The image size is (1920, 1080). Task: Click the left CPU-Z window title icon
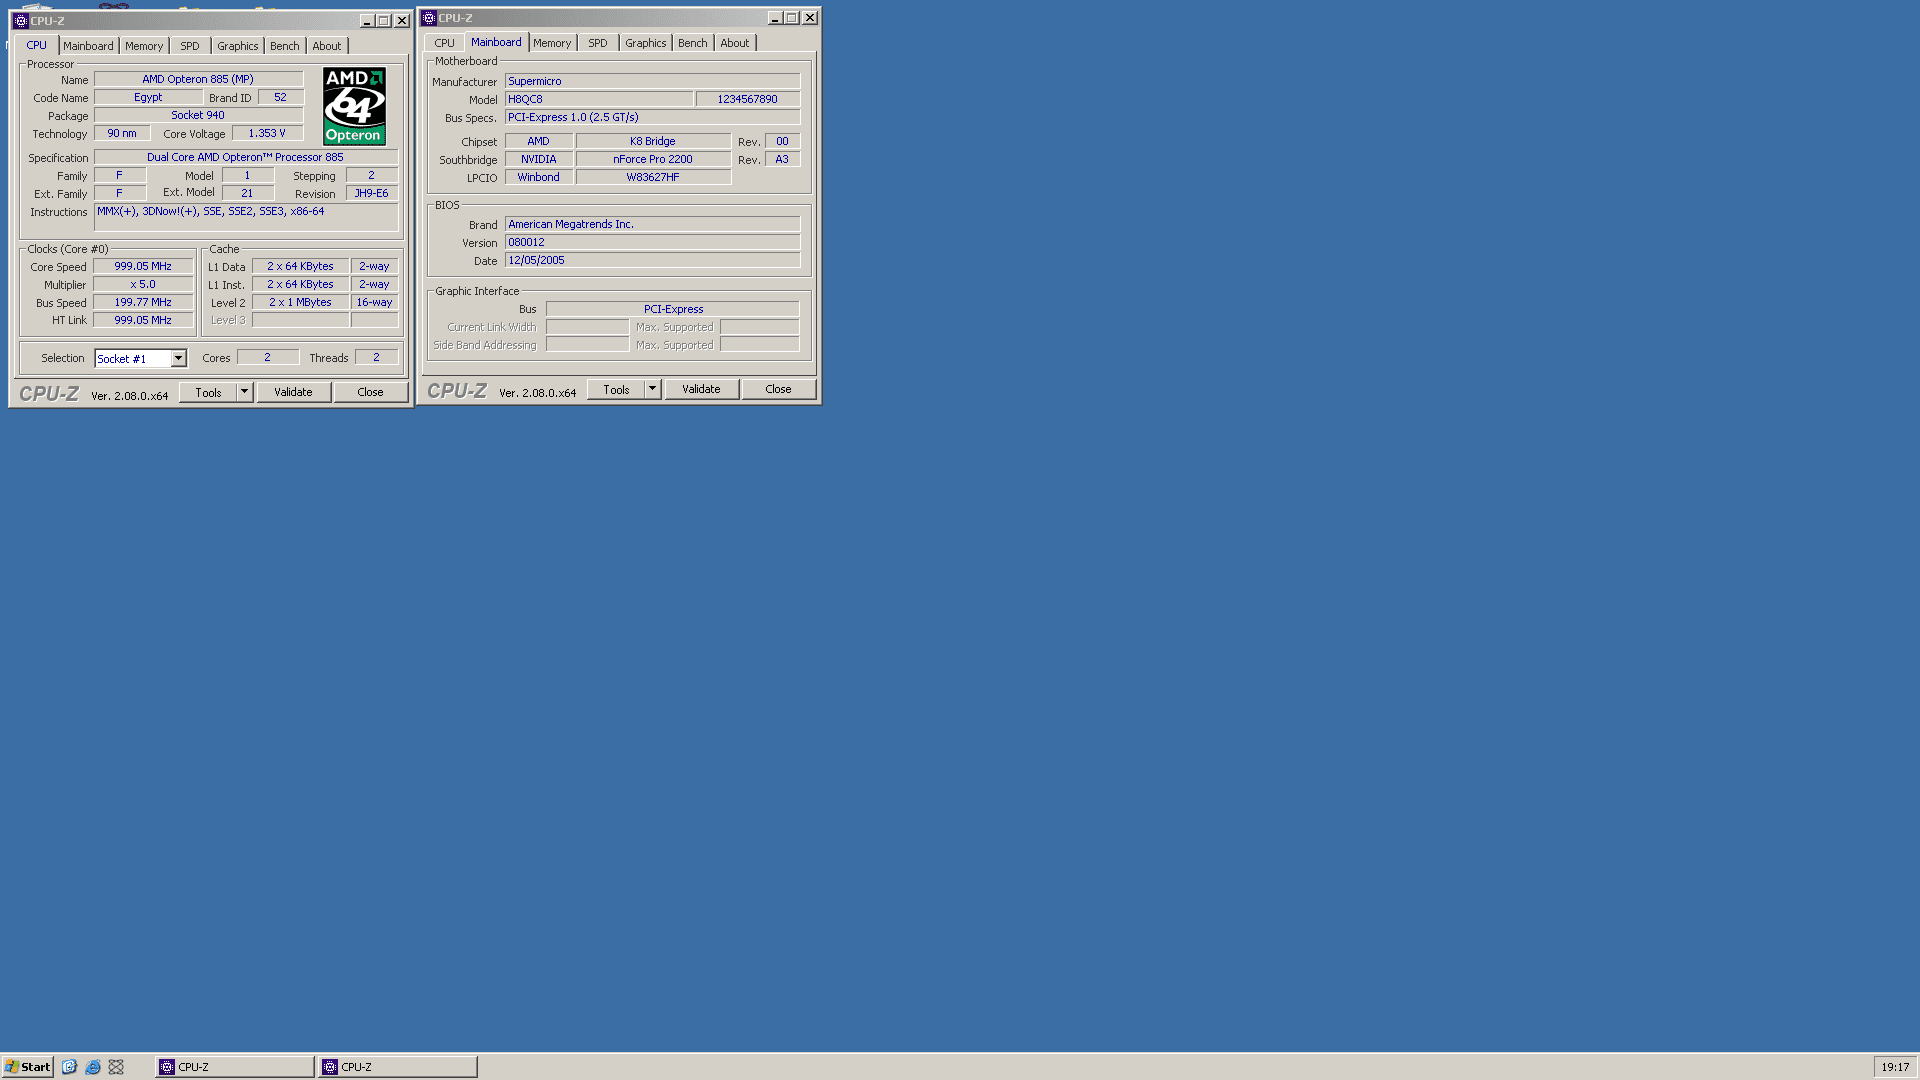coord(20,21)
